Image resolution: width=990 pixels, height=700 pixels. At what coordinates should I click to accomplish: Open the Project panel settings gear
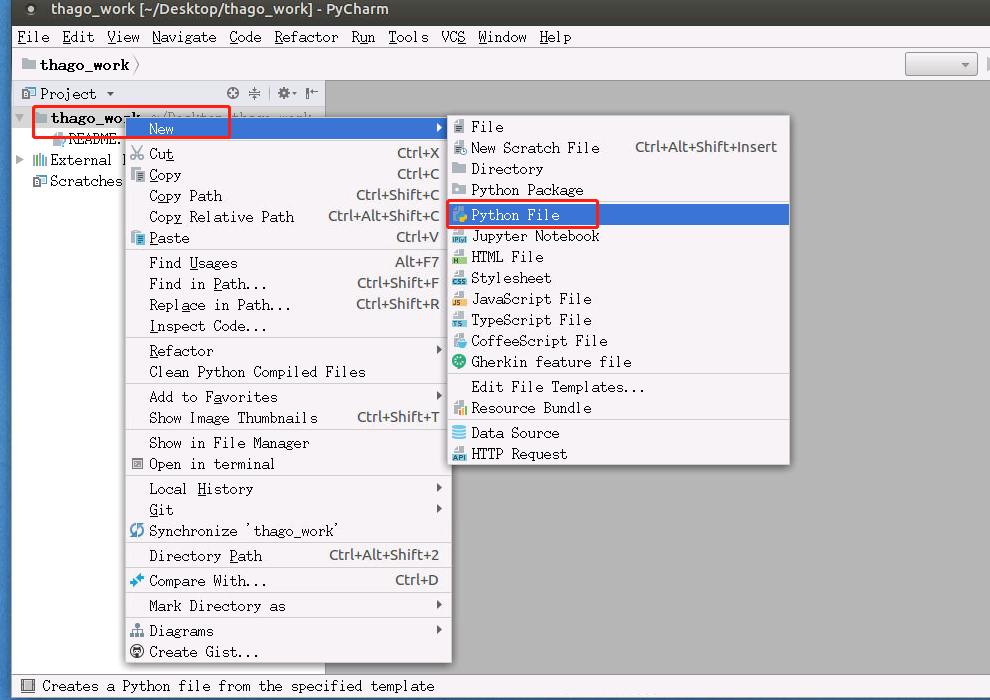coord(286,93)
